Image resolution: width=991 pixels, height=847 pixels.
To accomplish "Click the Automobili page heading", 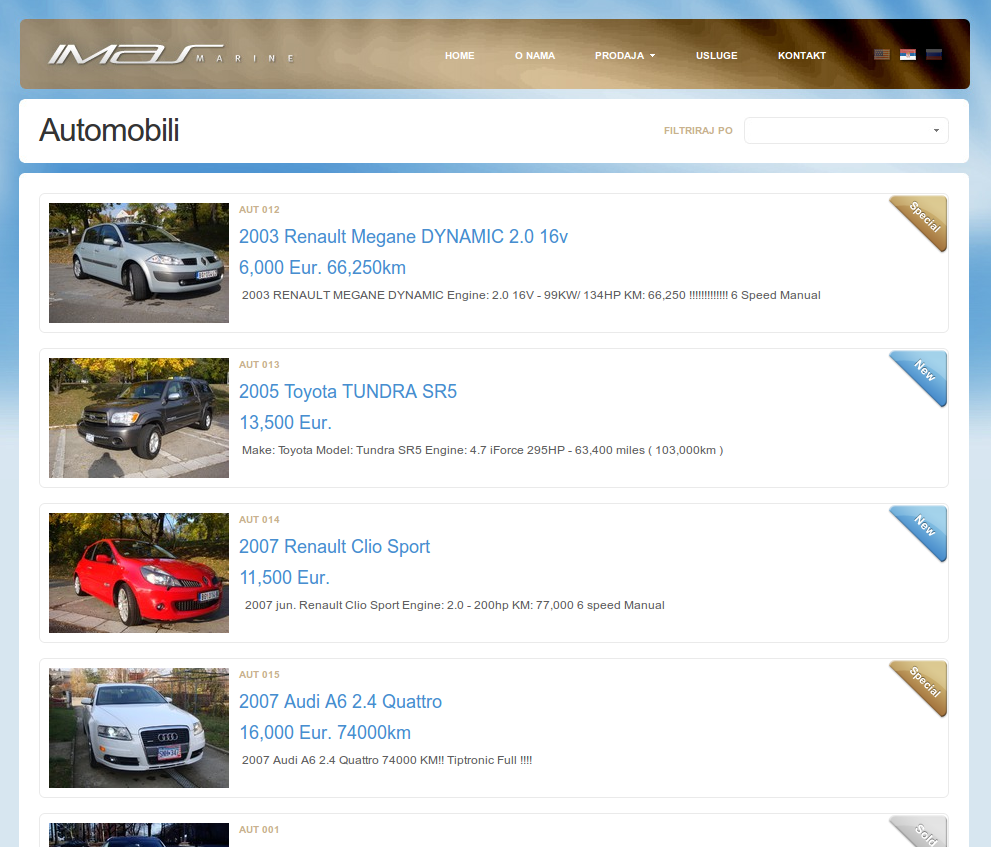I will 109,130.
